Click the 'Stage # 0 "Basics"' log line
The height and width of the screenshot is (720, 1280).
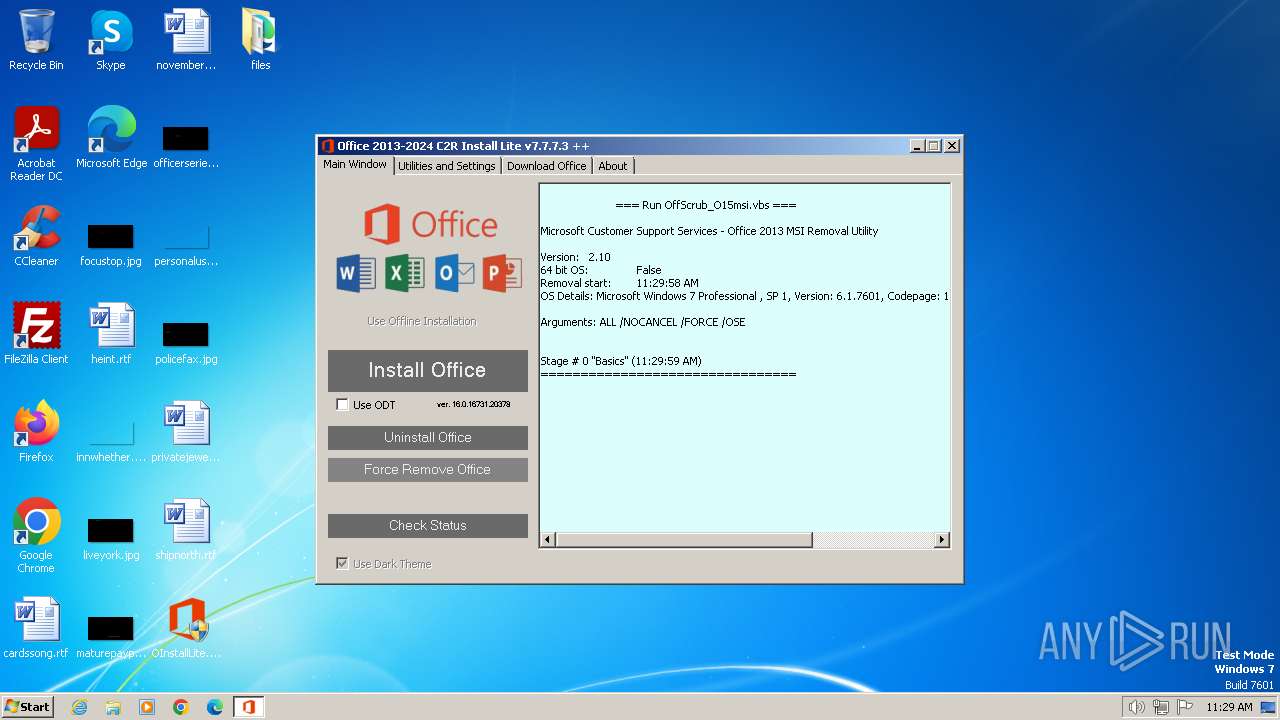pos(621,361)
